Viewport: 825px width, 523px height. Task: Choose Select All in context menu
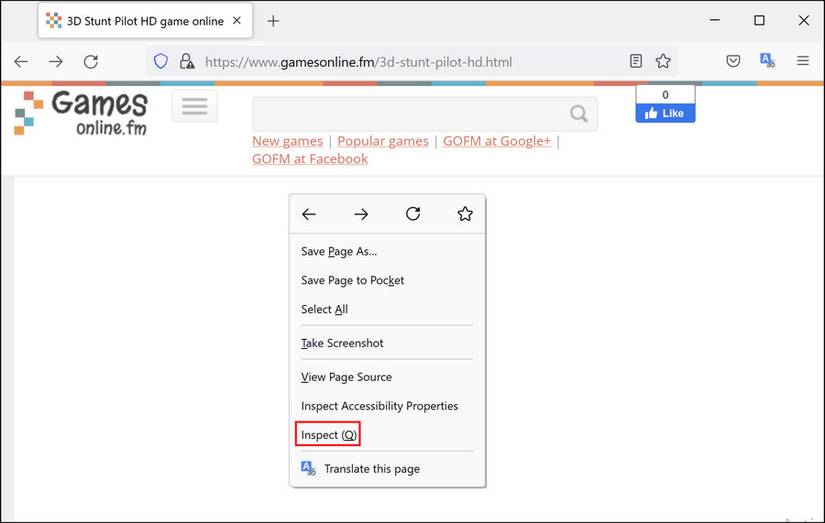pos(387,309)
